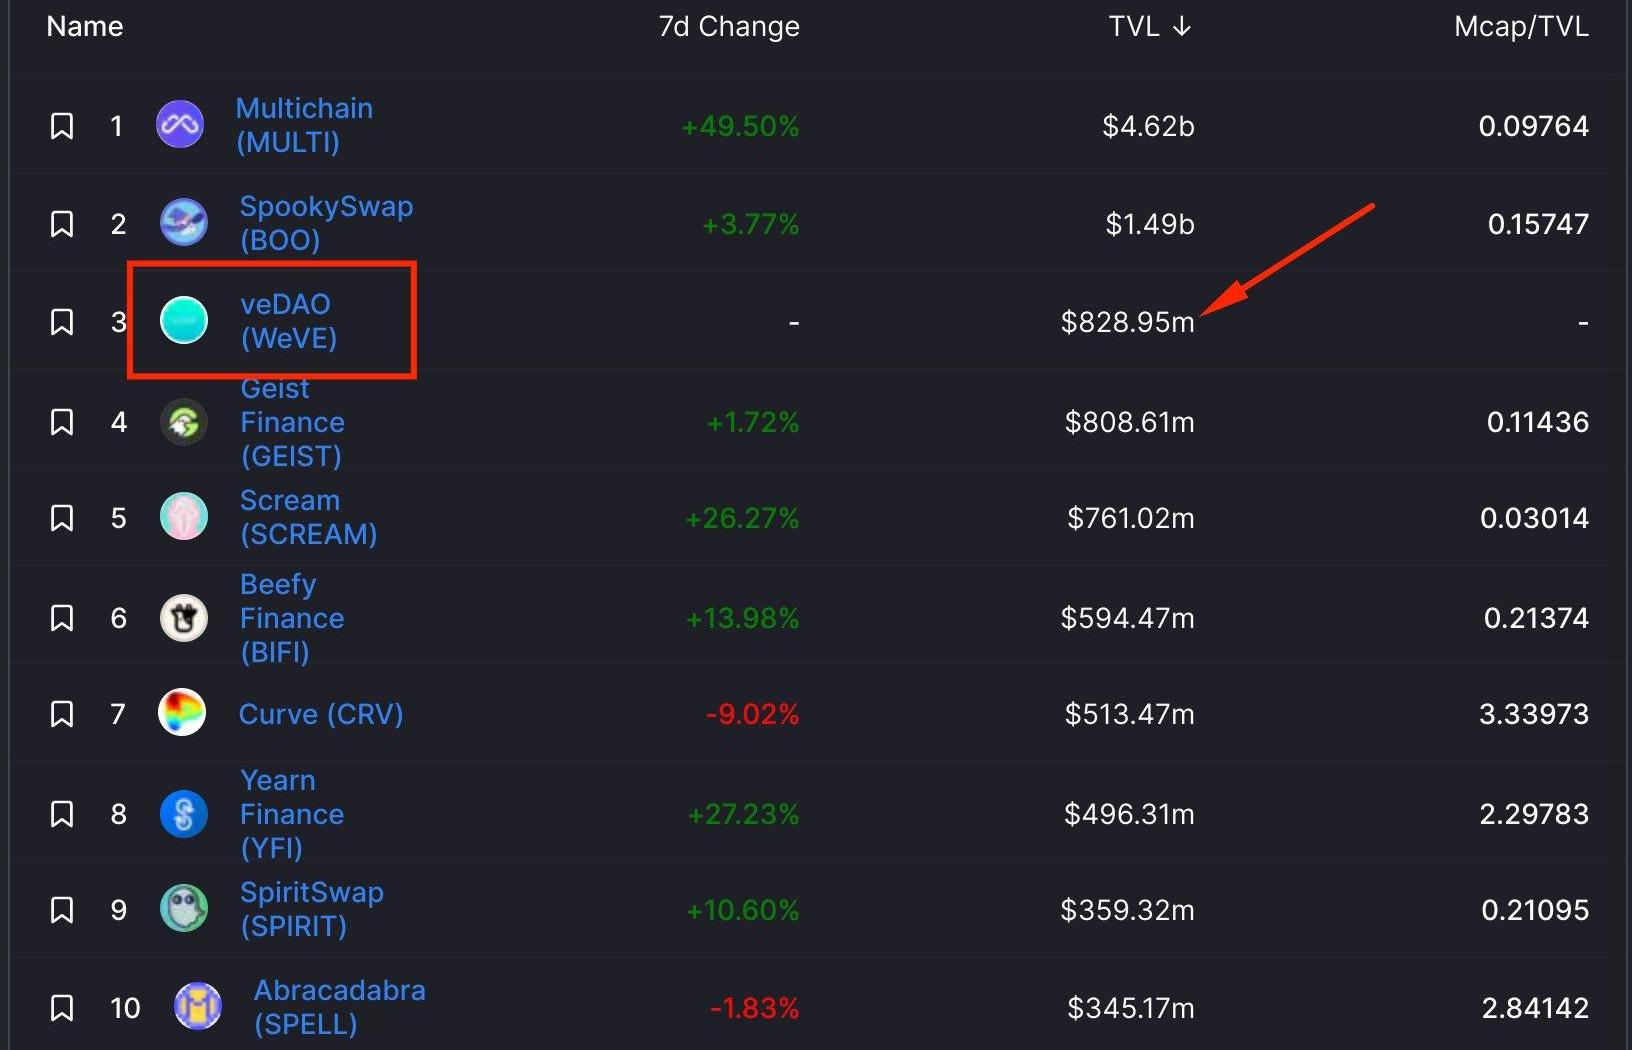Click the Curve rainbow logo icon
Image resolution: width=1632 pixels, height=1050 pixels.
(182, 713)
